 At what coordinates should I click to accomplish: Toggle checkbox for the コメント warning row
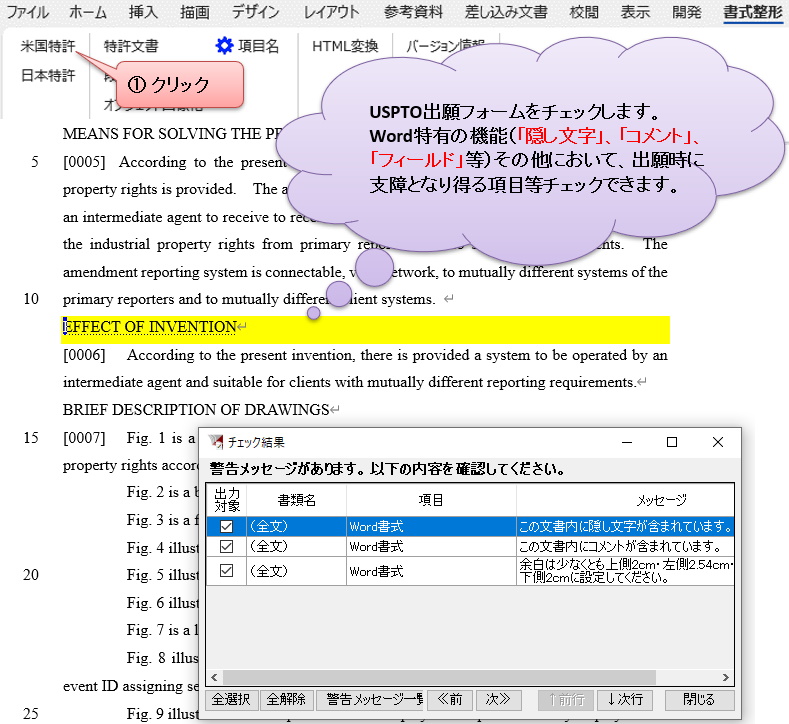tap(226, 547)
